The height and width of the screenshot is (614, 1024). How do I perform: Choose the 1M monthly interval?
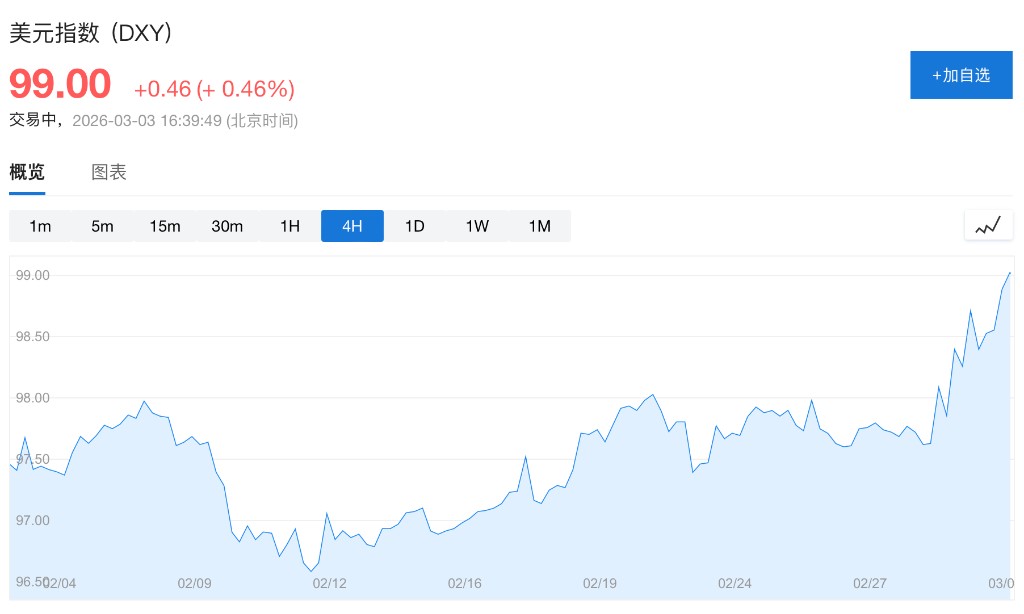pyautogui.click(x=539, y=226)
